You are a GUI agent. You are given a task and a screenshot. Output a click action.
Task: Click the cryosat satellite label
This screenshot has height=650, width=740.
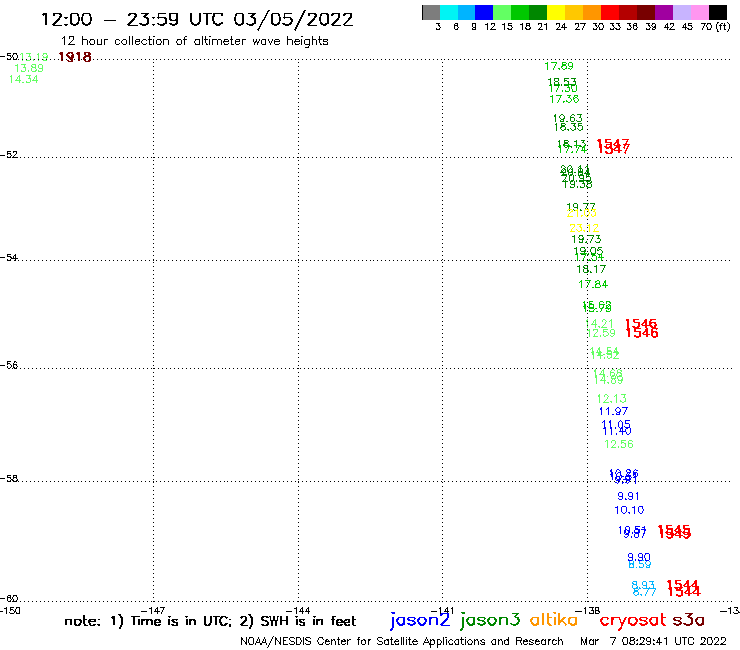point(632,620)
